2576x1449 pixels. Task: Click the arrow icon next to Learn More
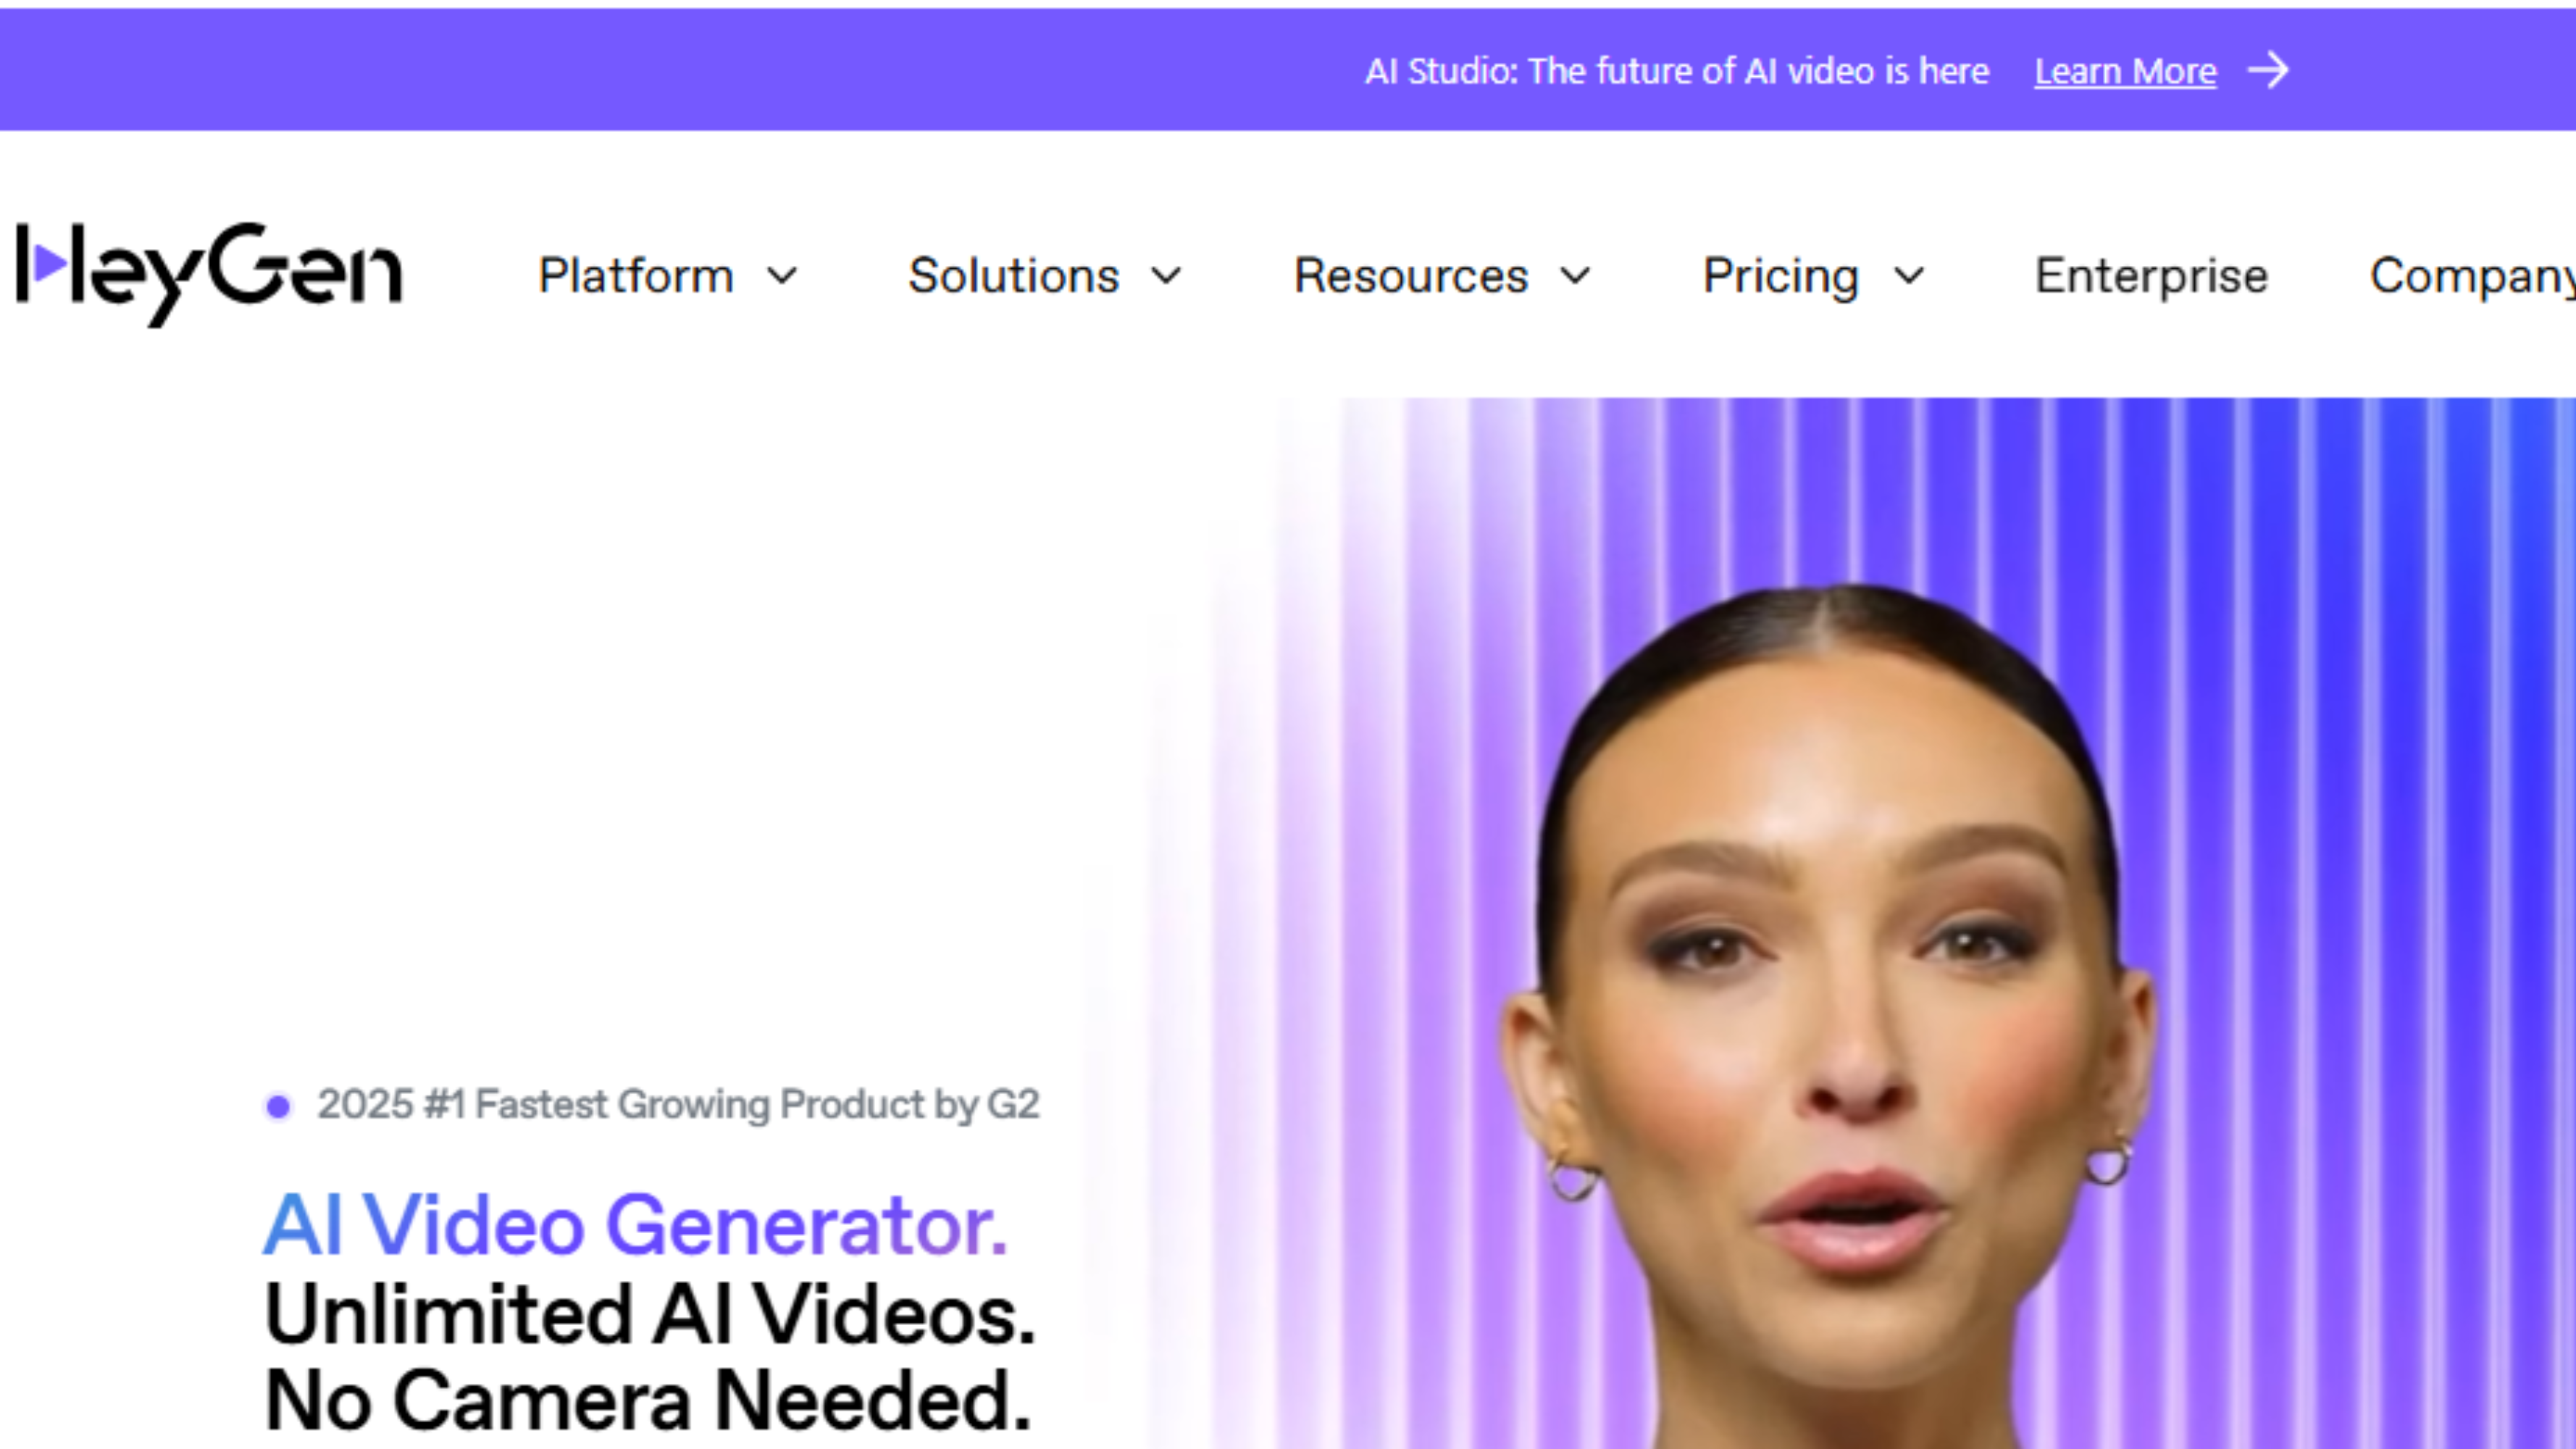(x=2268, y=71)
